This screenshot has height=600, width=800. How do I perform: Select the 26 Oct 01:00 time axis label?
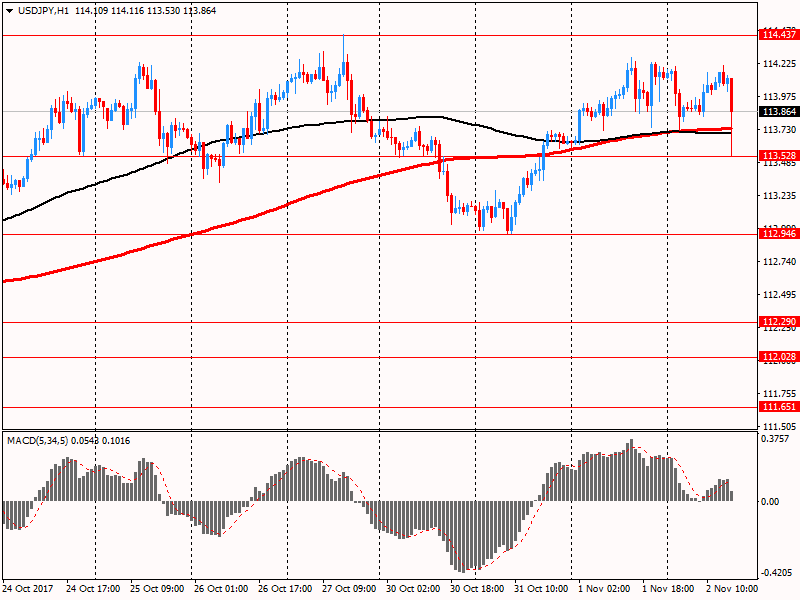221,589
